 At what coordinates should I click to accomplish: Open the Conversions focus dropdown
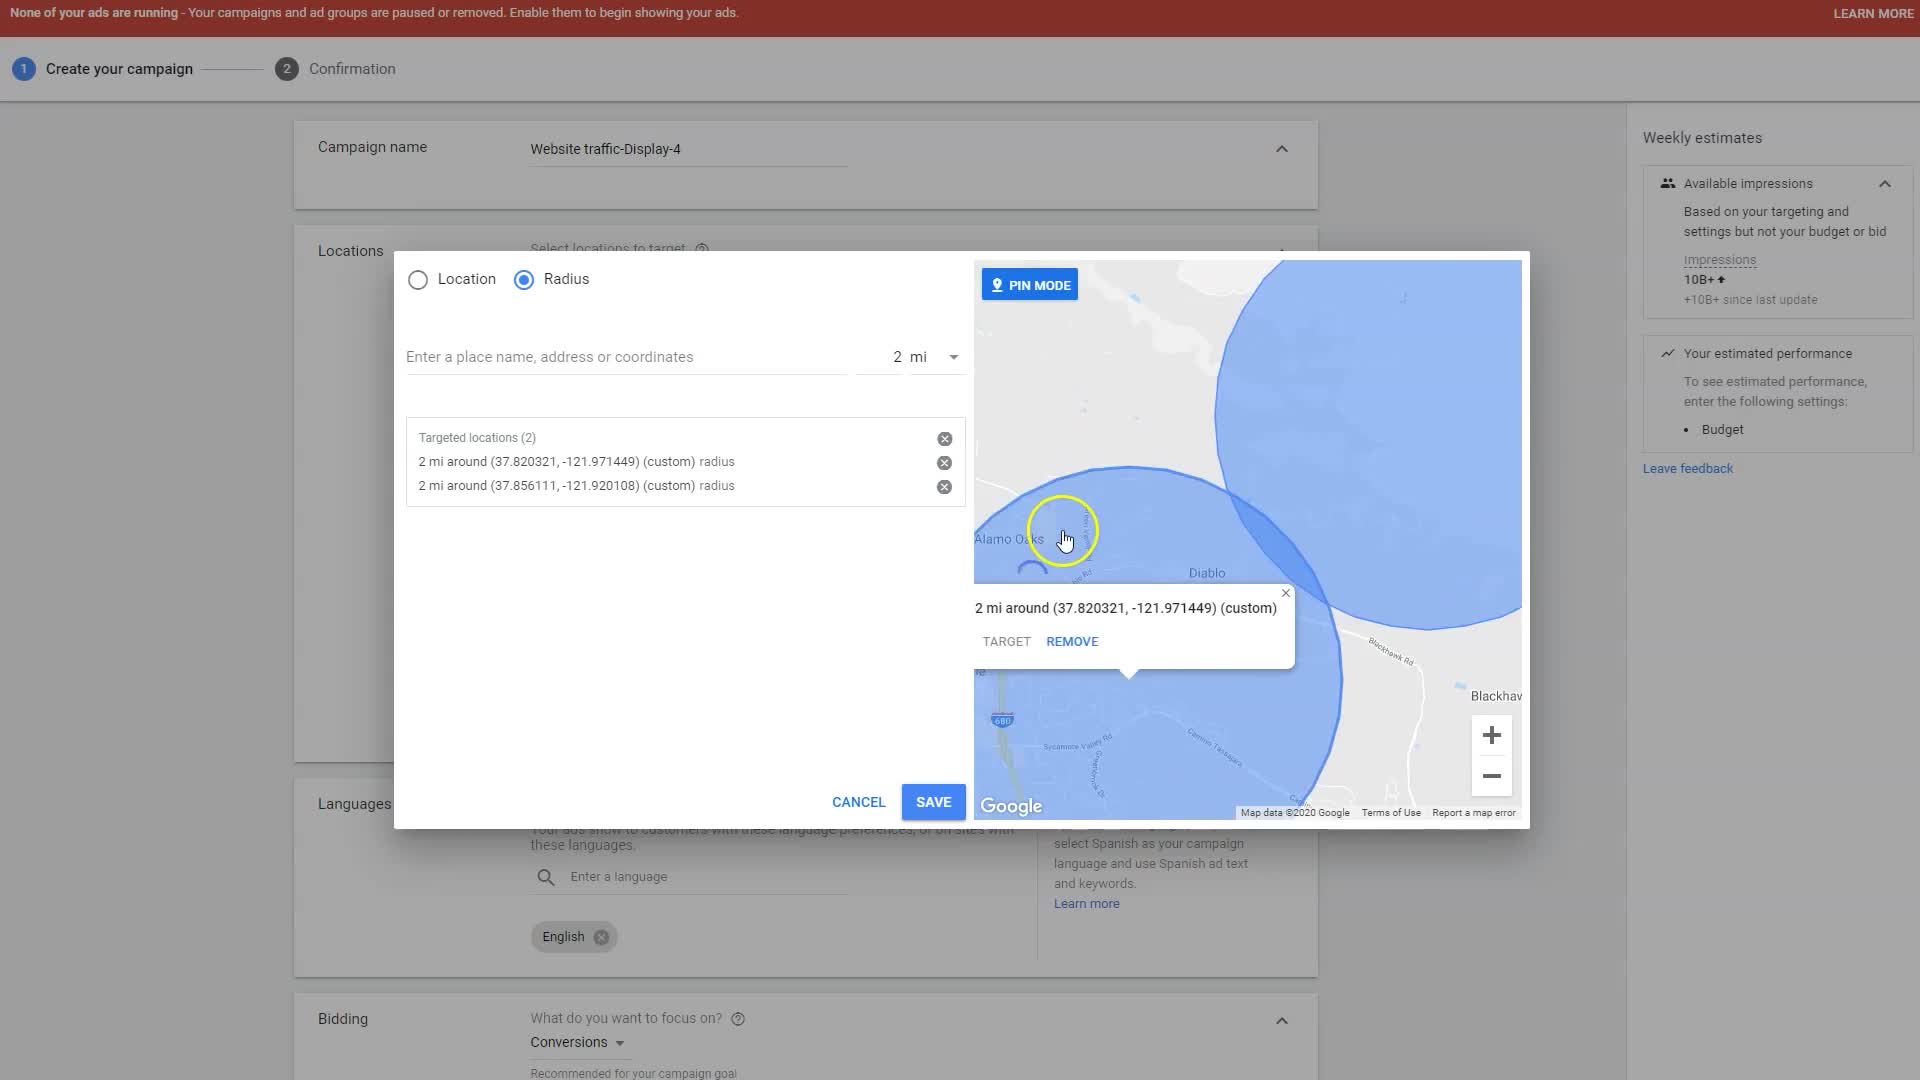coord(578,1042)
